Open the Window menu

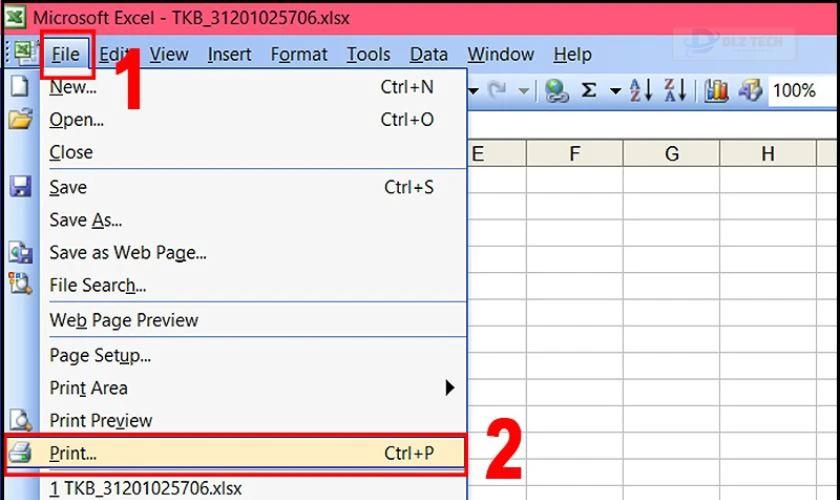pyautogui.click(x=500, y=54)
